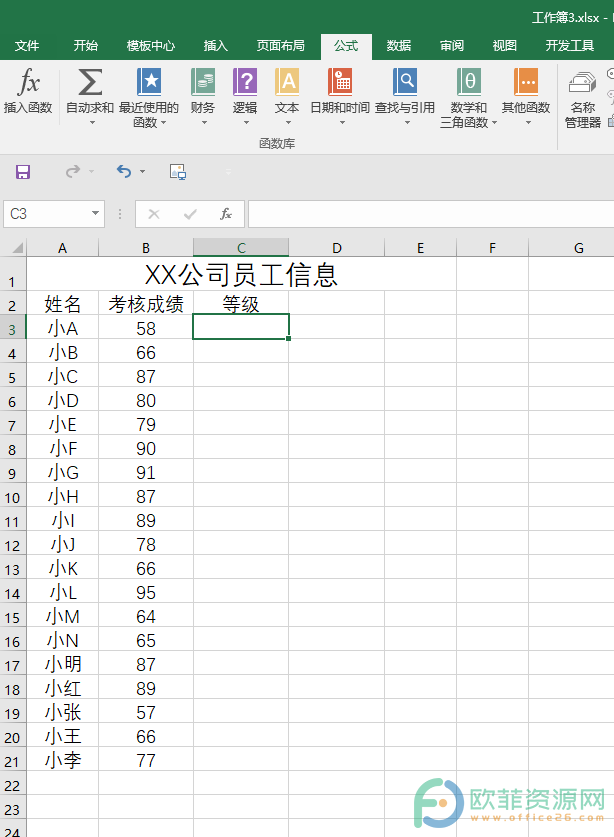Open the Logical (逻辑) functions list
614x837 pixels.
point(245,97)
